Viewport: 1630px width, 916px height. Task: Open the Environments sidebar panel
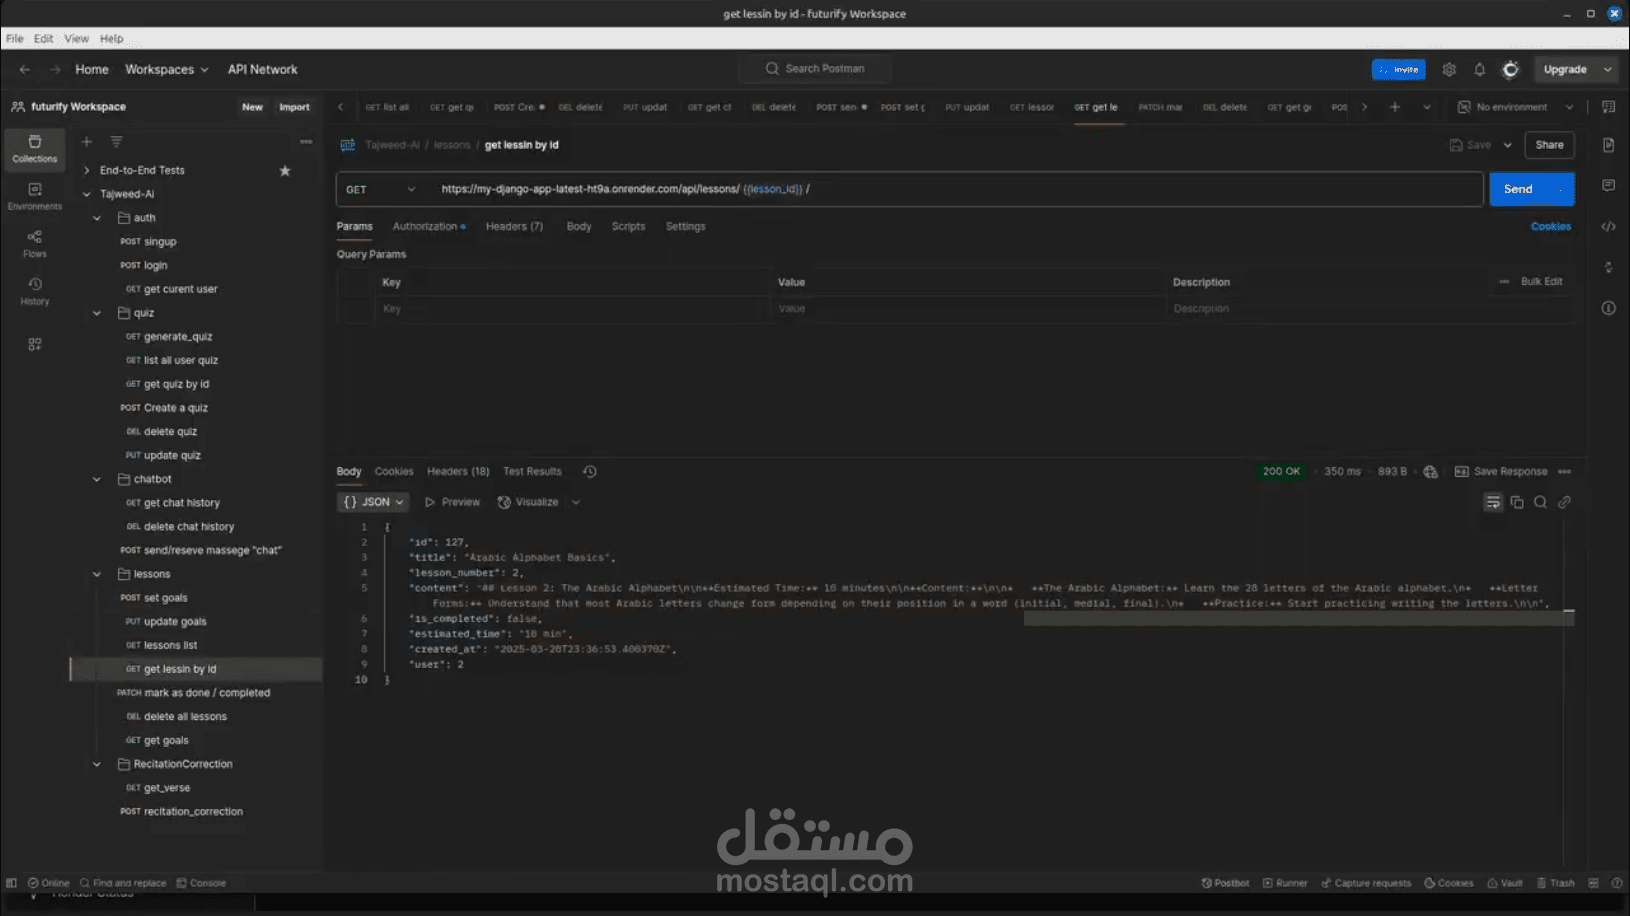35,196
